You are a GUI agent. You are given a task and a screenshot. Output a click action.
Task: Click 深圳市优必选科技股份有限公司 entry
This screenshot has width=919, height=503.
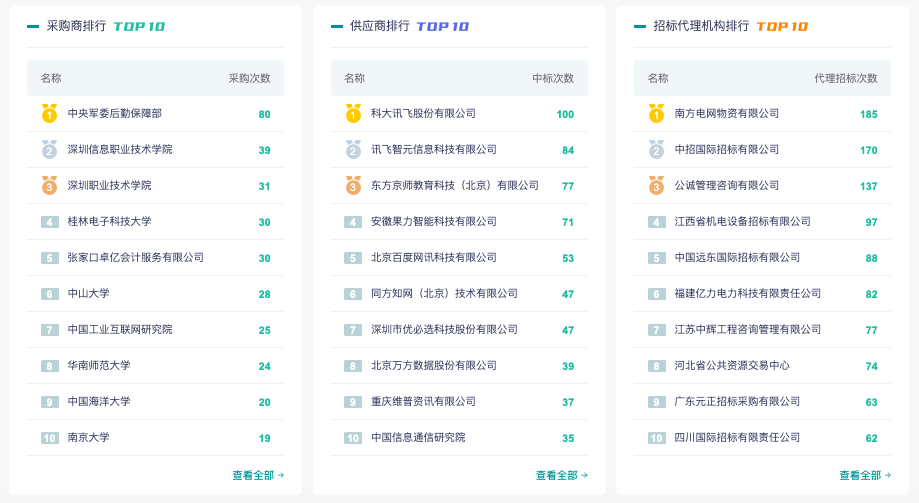point(444,329)
